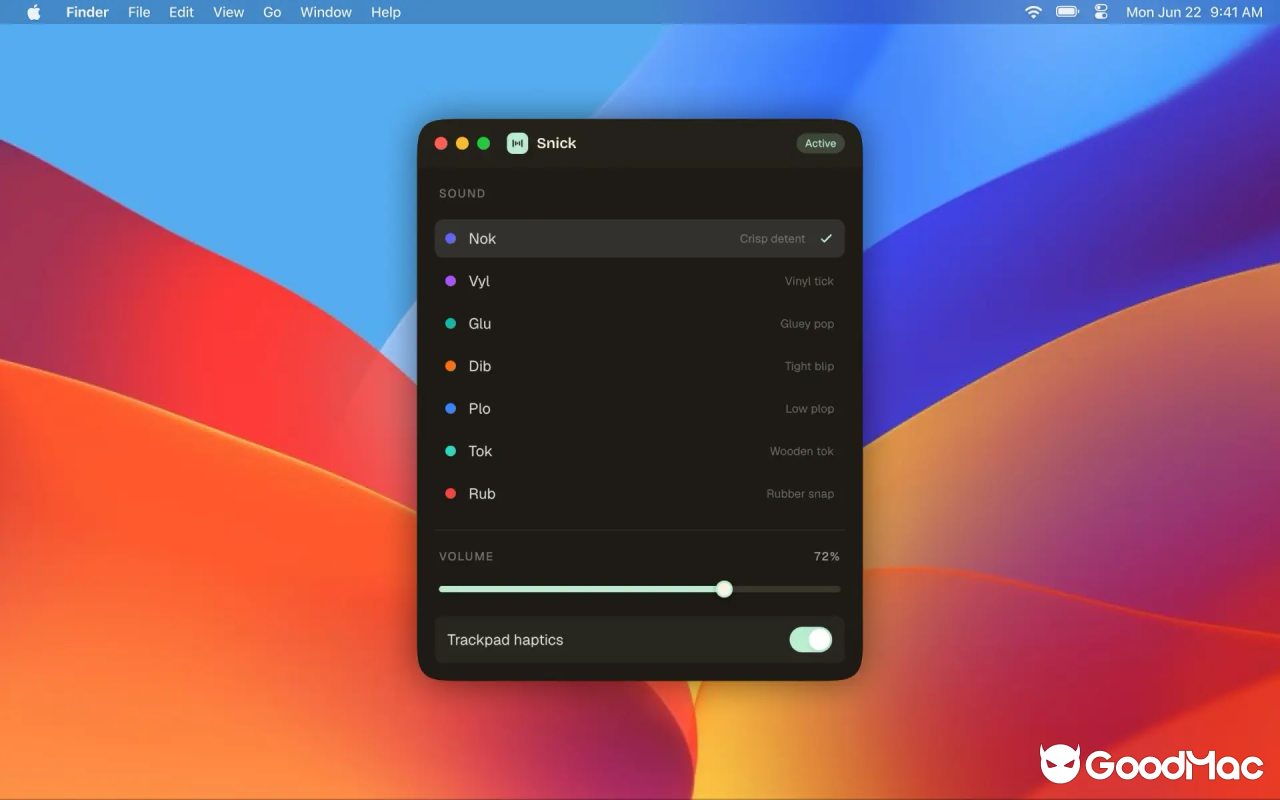Open the Help menu
This screenshot has width=1280, height=800.
click(x=386, y=12)
